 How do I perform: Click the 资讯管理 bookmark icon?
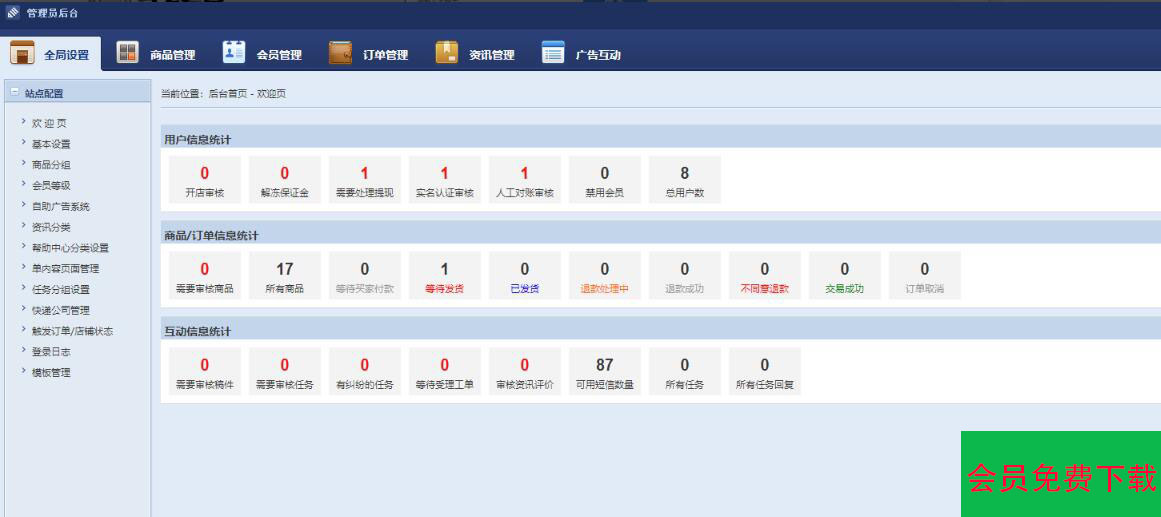446,53
